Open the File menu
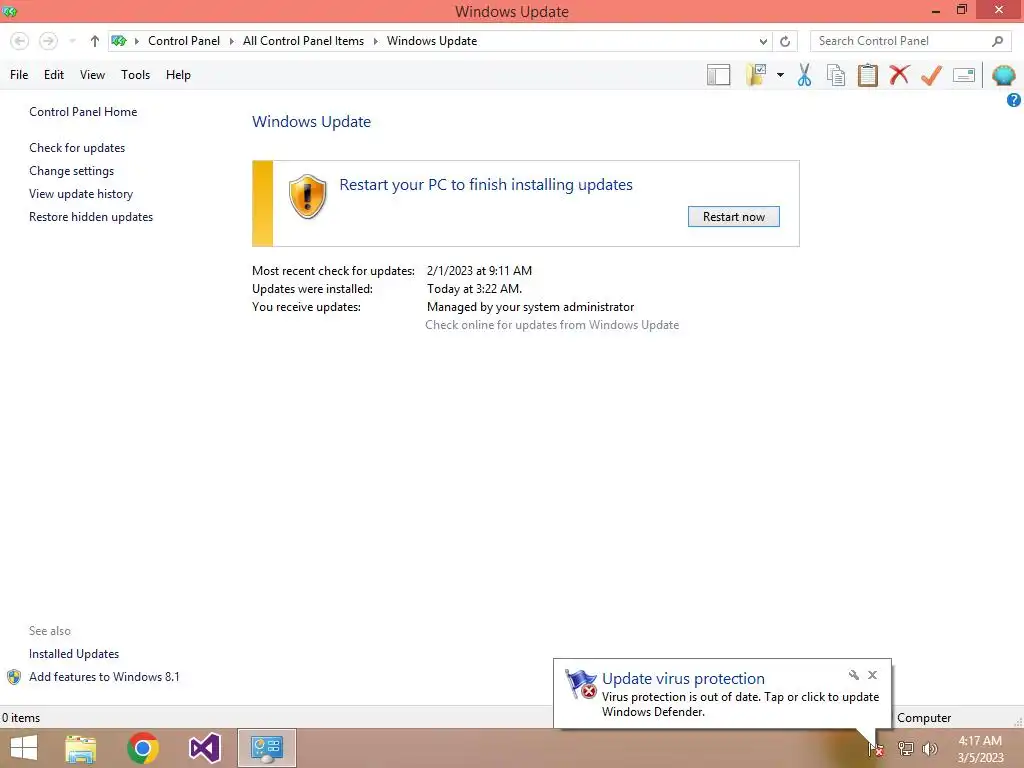This screenshot has width=1024, height=768. click(x=19, y=75)
